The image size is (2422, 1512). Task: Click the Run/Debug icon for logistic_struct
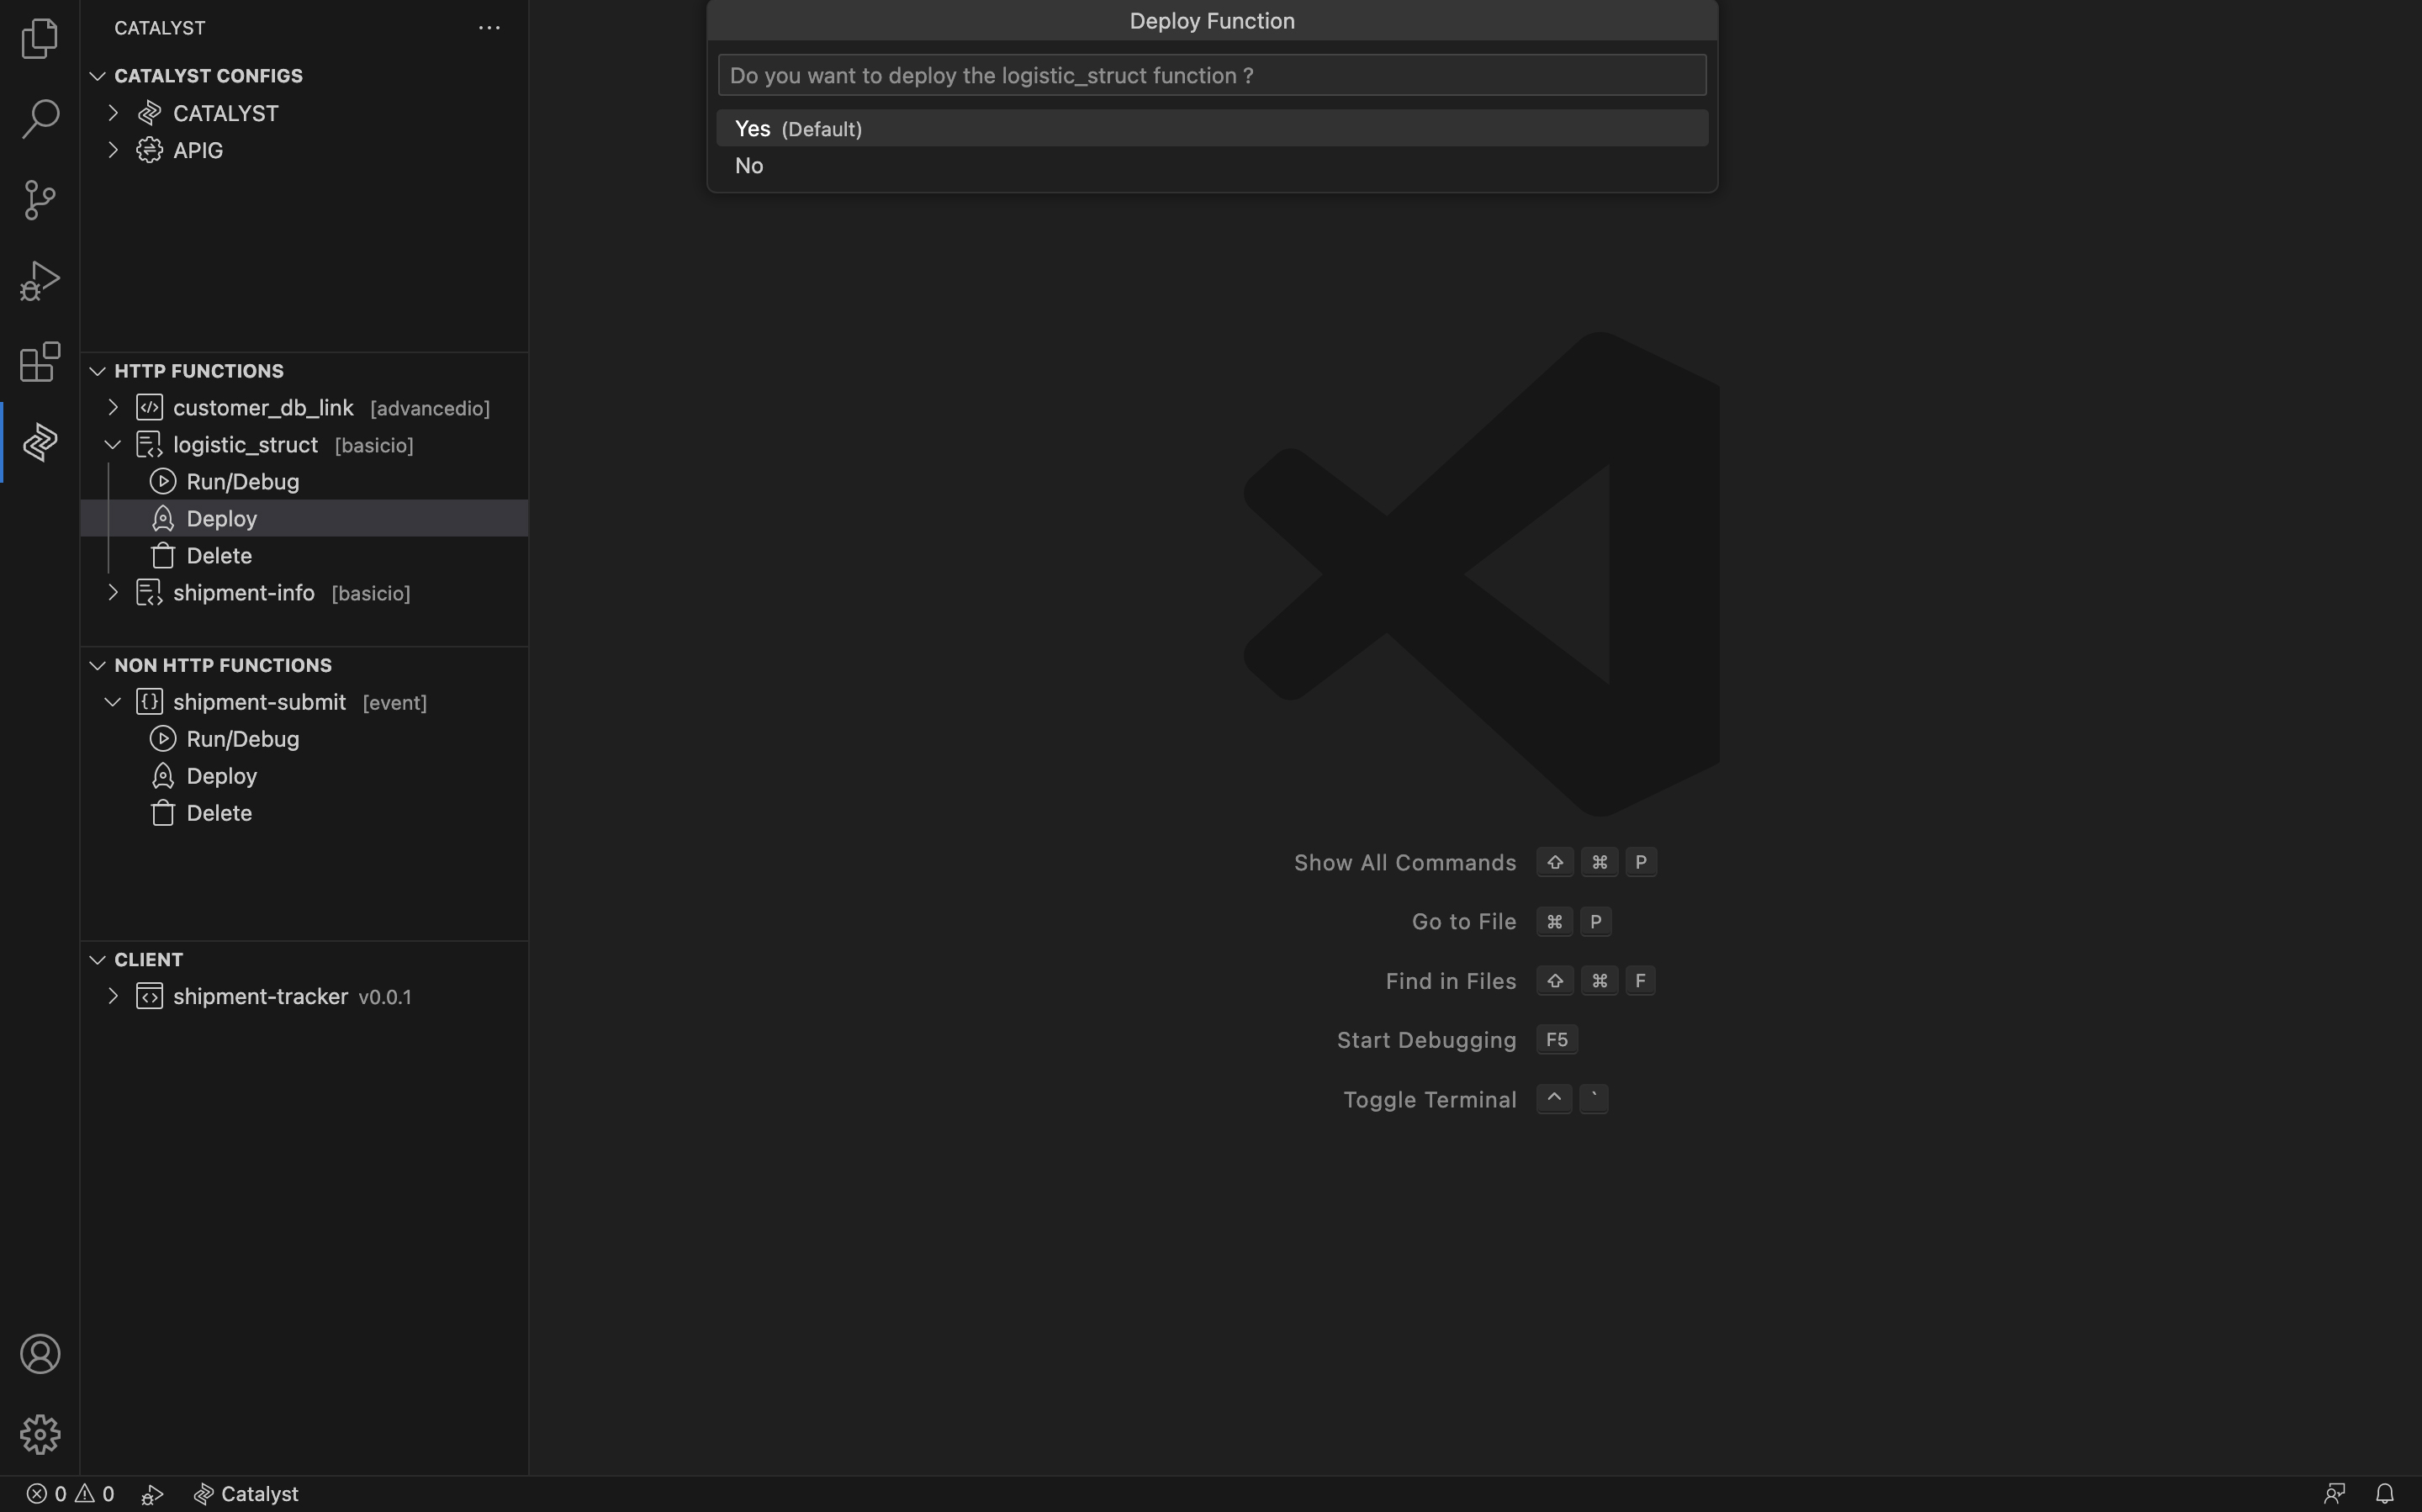(164, 481)
